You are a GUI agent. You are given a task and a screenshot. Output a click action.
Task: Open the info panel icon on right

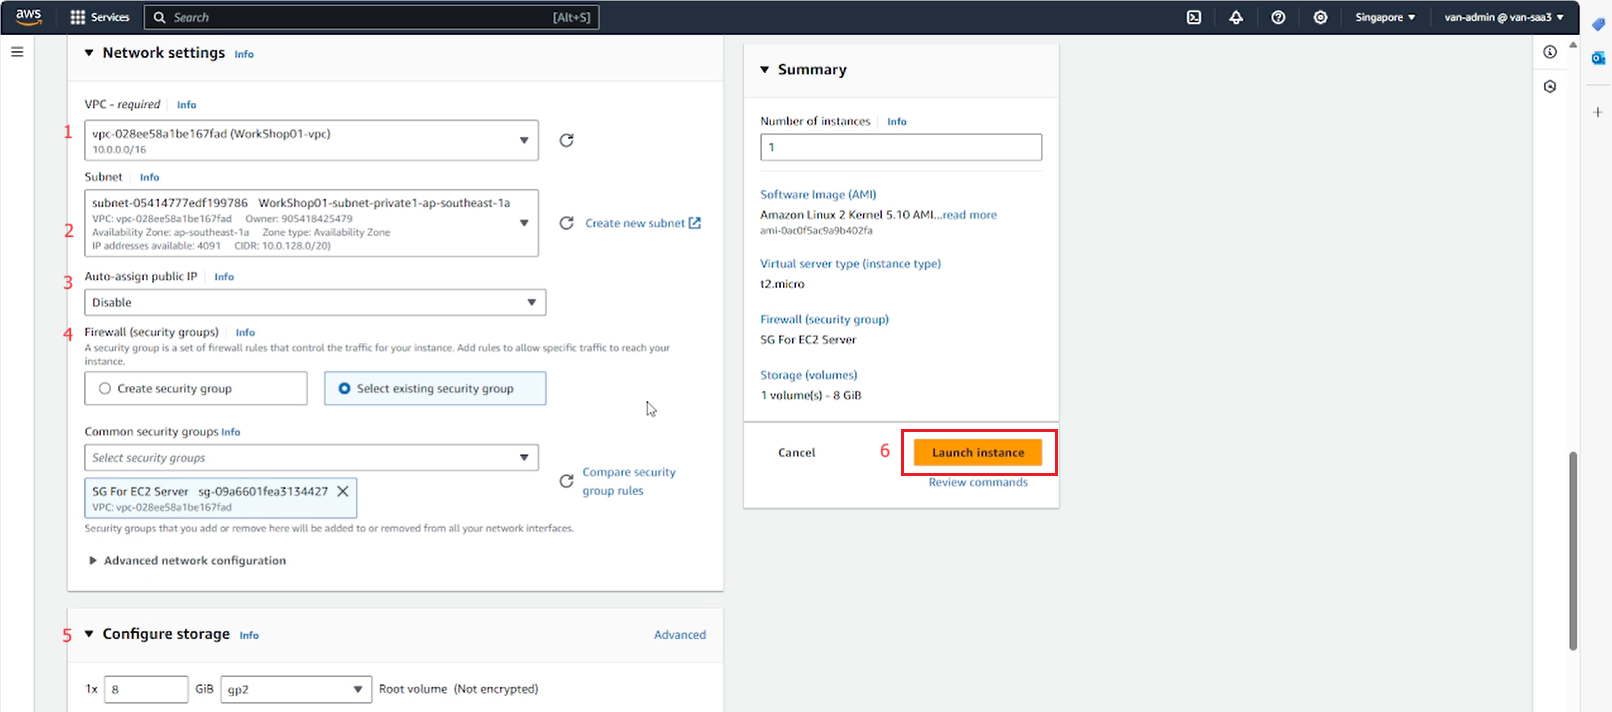1550,52
